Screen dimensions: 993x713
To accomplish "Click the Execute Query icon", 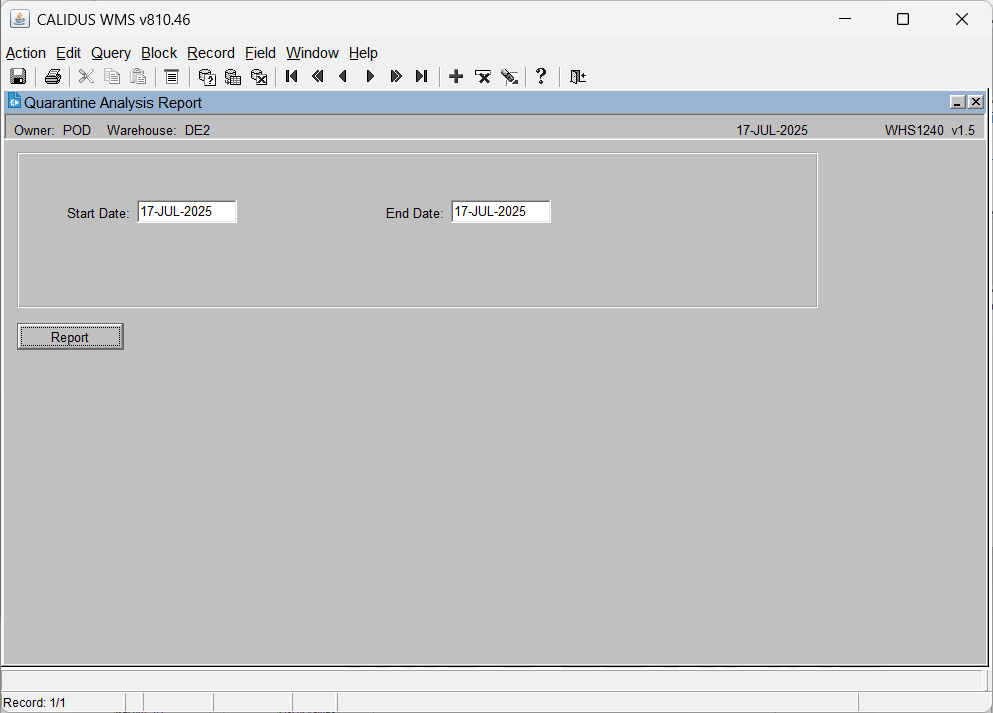I will (x=233, y=77).
